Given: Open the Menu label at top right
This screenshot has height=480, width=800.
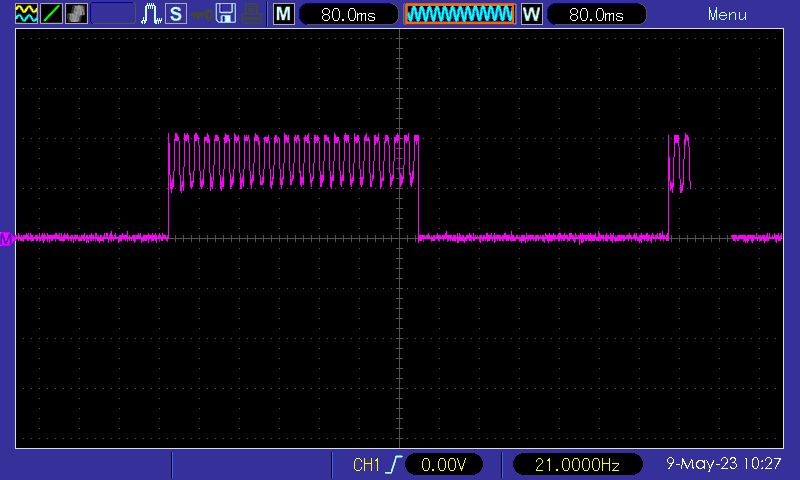Looking at the screenshot, I should click(727, 14).
